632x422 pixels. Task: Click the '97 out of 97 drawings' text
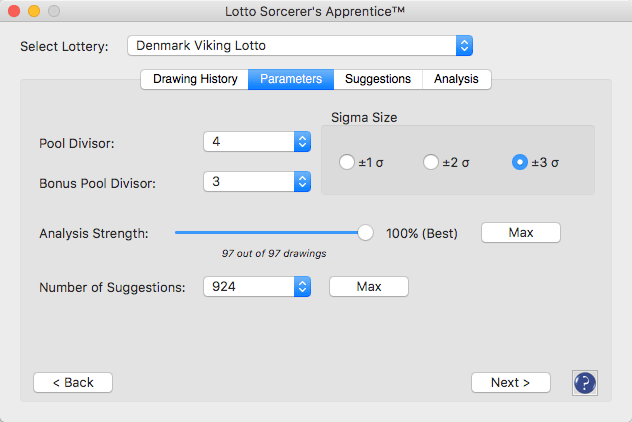click(274, 254)
